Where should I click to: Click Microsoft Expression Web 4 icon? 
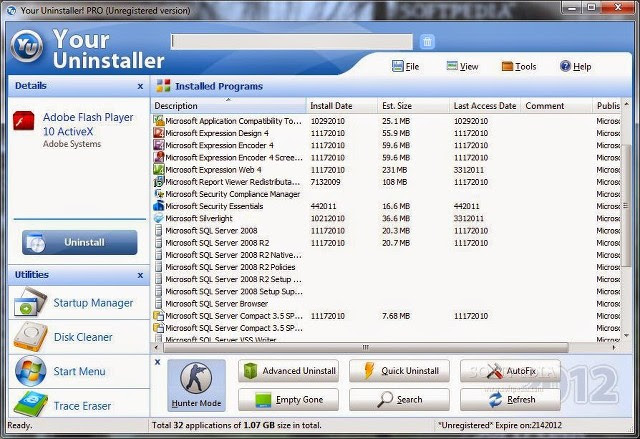click(x=158, y=169)
